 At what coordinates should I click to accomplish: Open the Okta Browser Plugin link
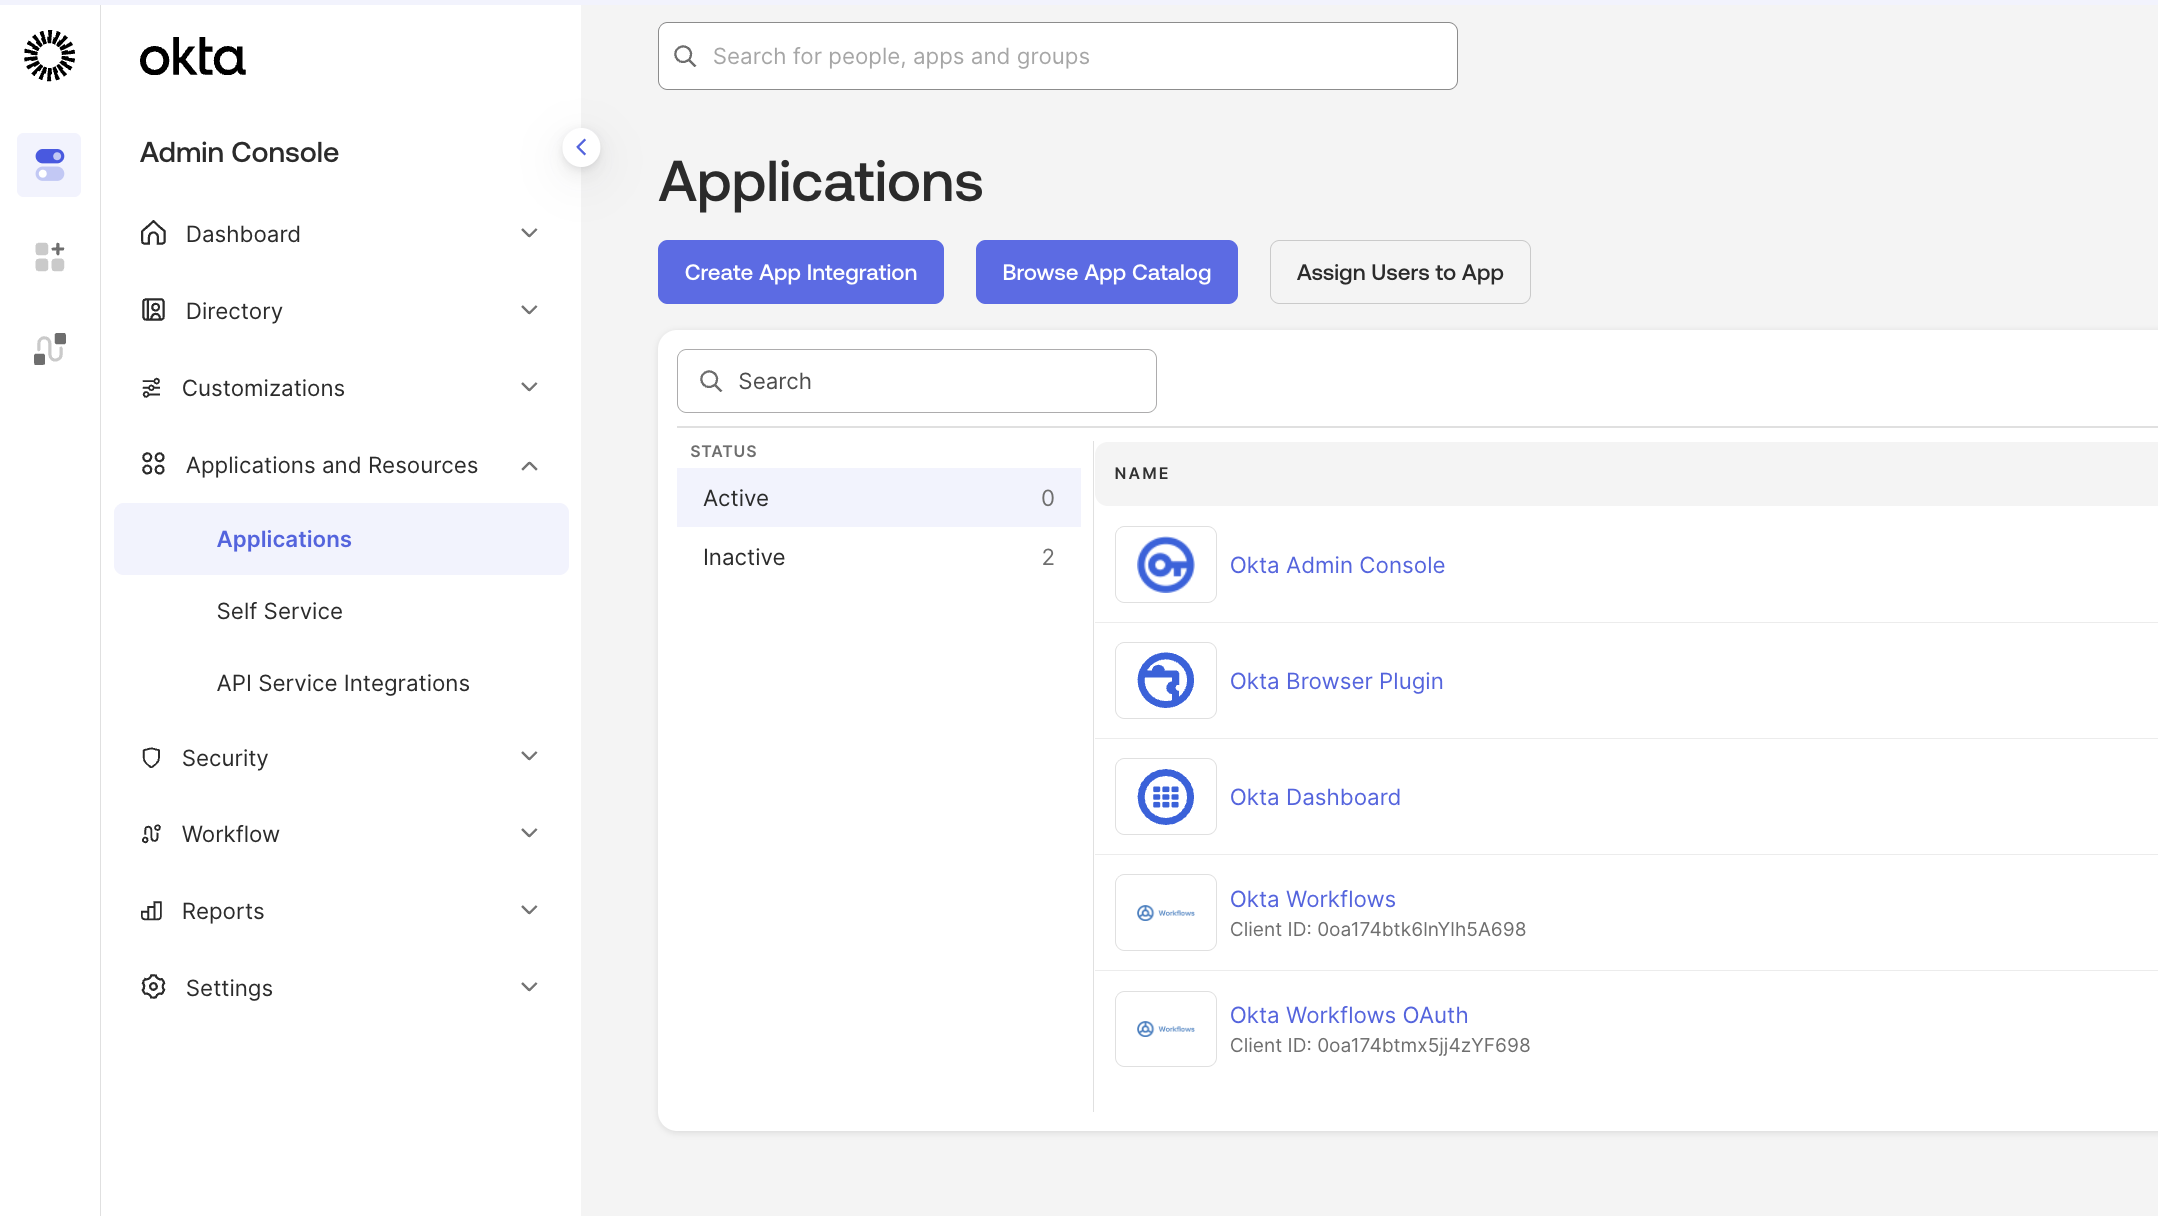(x=1336, y=681)
